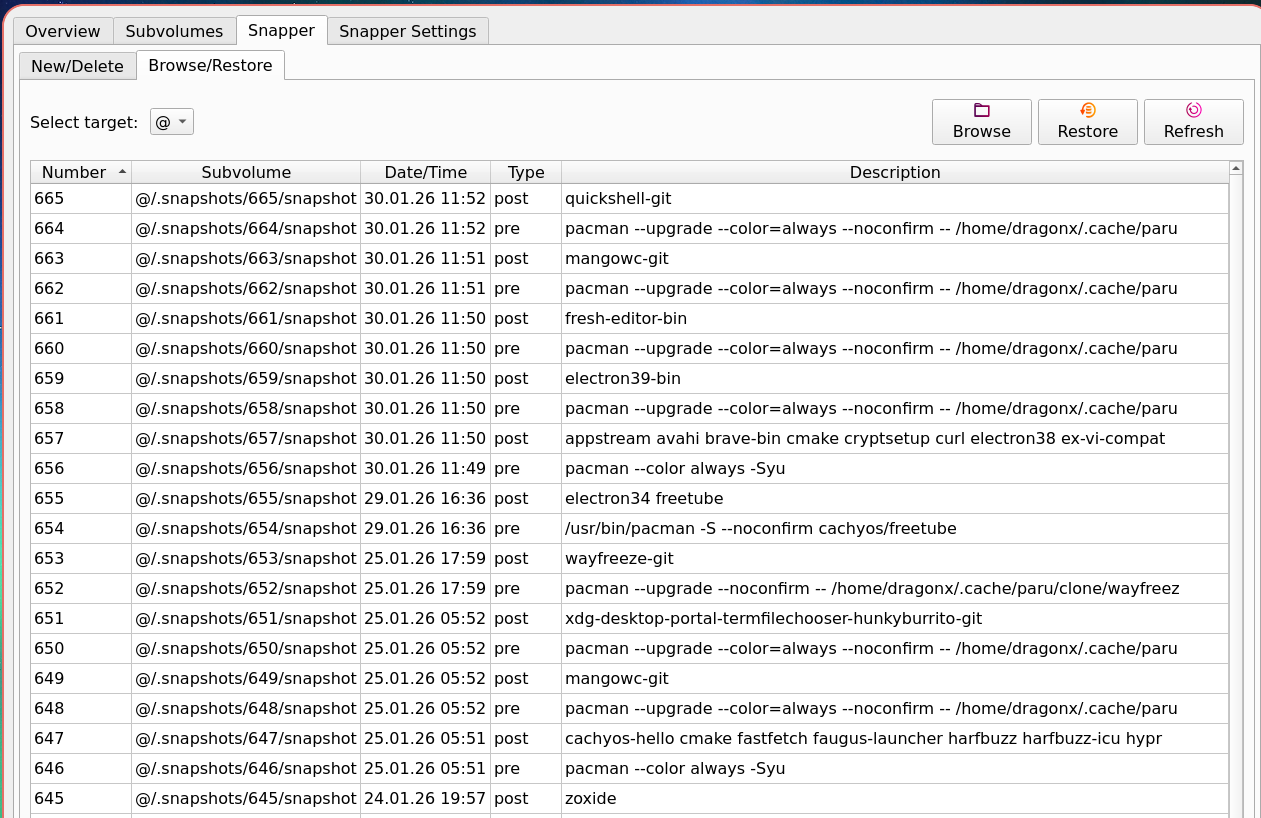
Task: Select snapshot number 652
Action: point(81,588)
